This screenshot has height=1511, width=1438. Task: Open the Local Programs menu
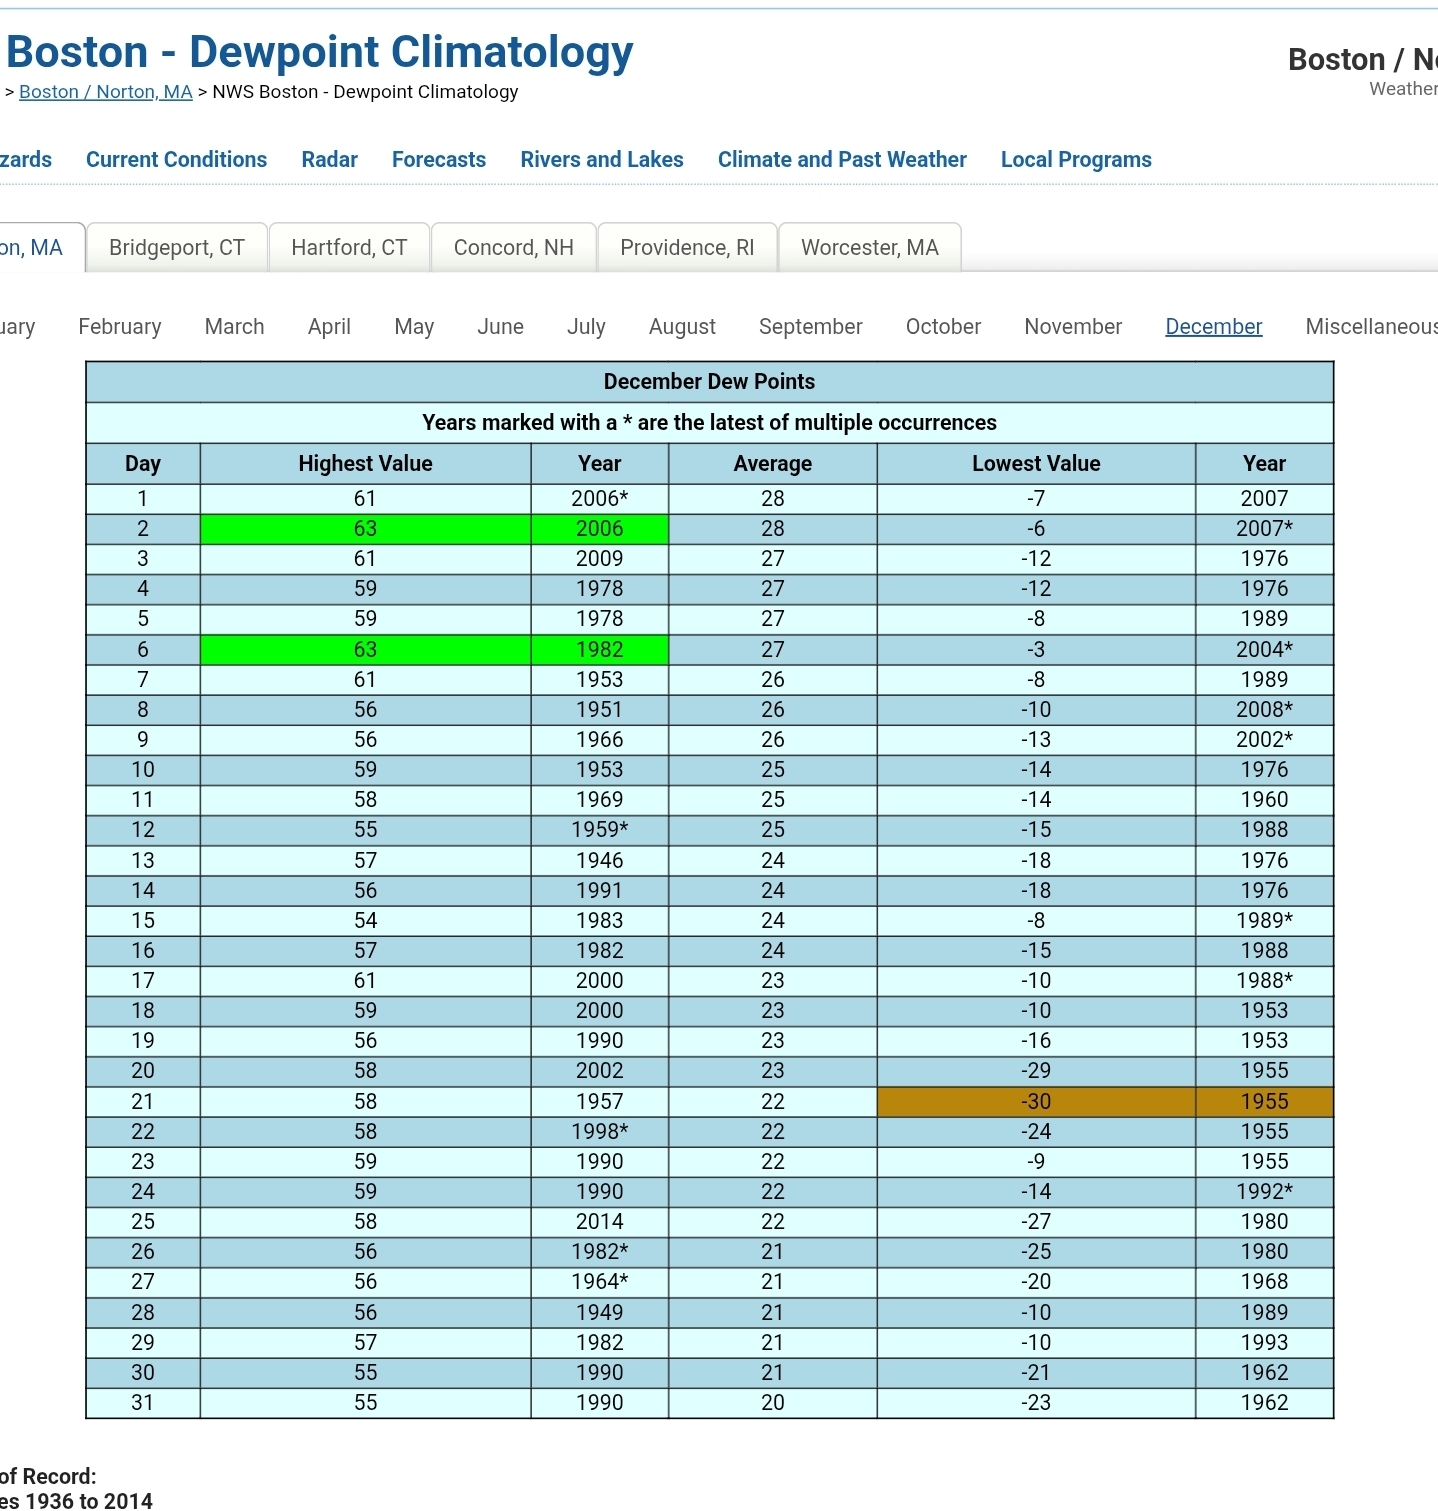pos(1075,160)
